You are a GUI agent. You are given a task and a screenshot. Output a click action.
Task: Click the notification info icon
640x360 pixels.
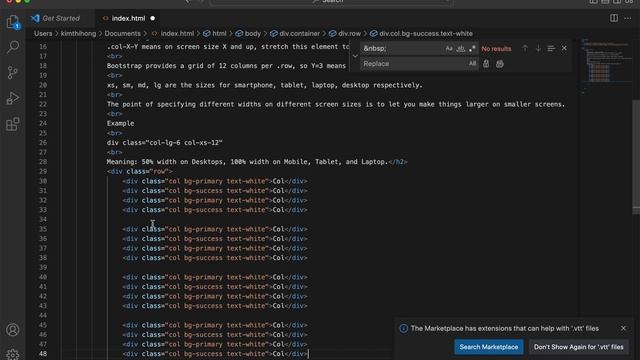[404, 329]
